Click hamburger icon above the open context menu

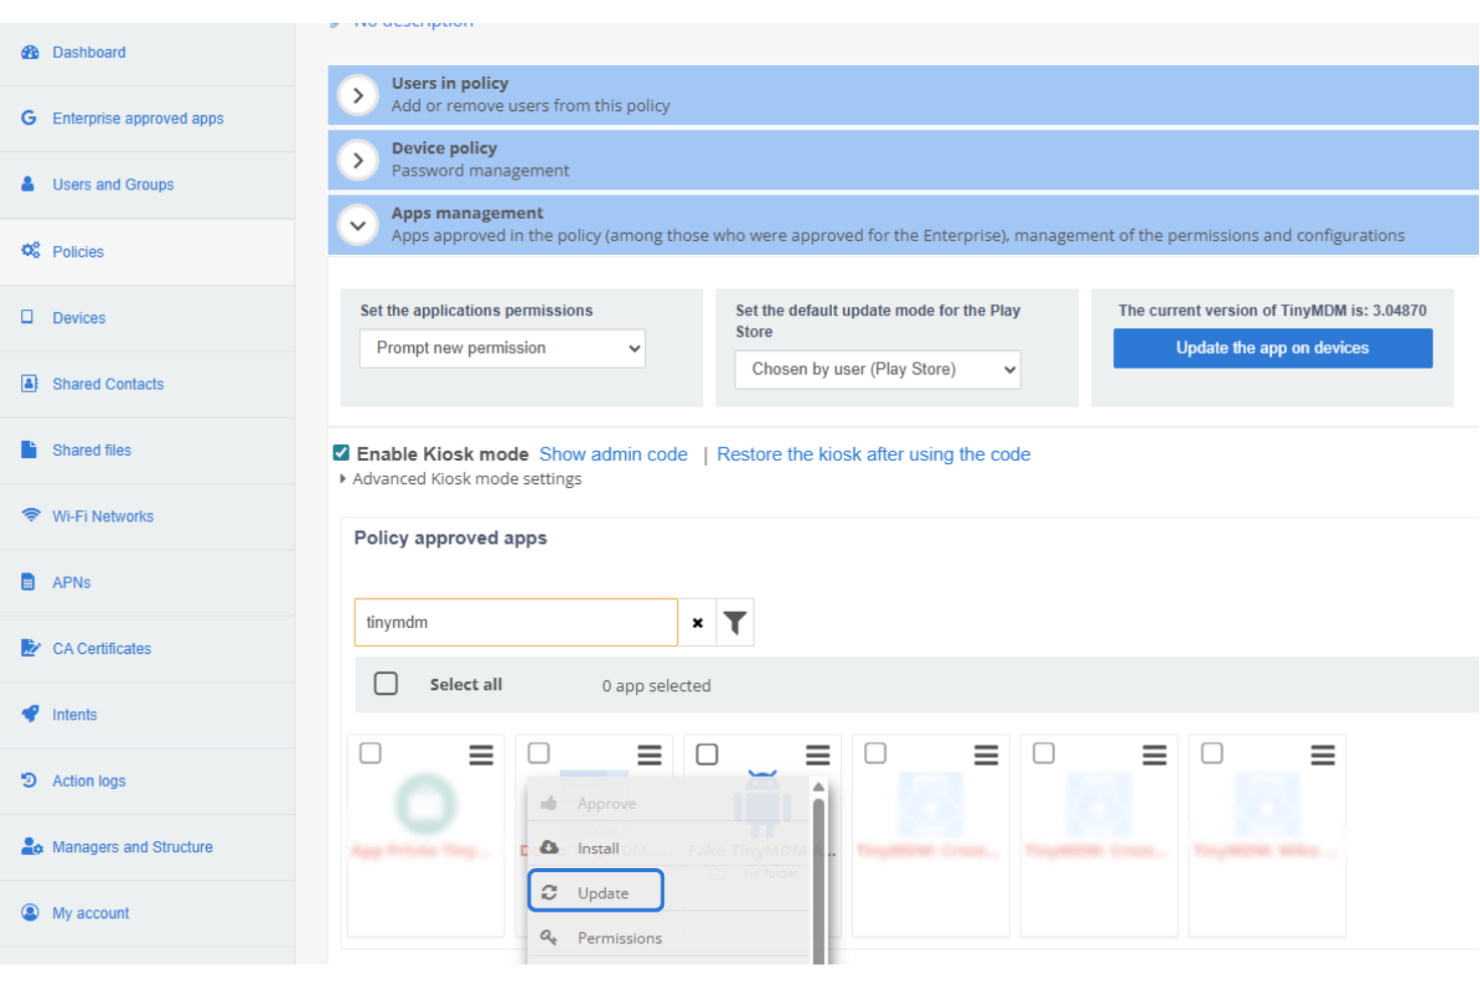pos(650,755)
